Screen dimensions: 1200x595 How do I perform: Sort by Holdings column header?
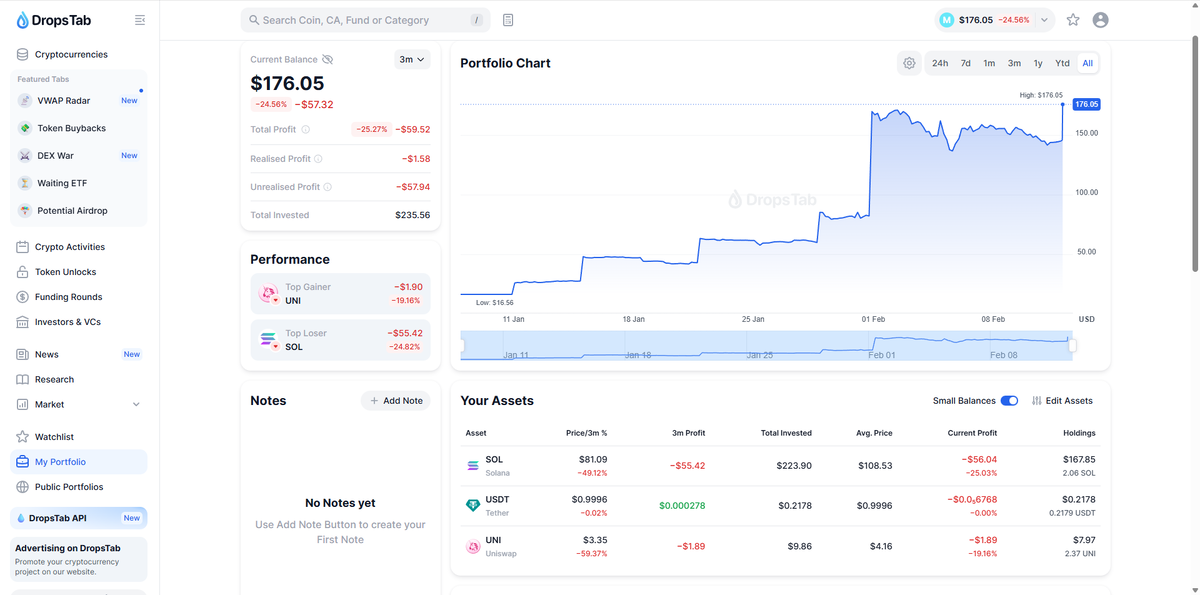pyautogui.click(x=1079, y=433)
